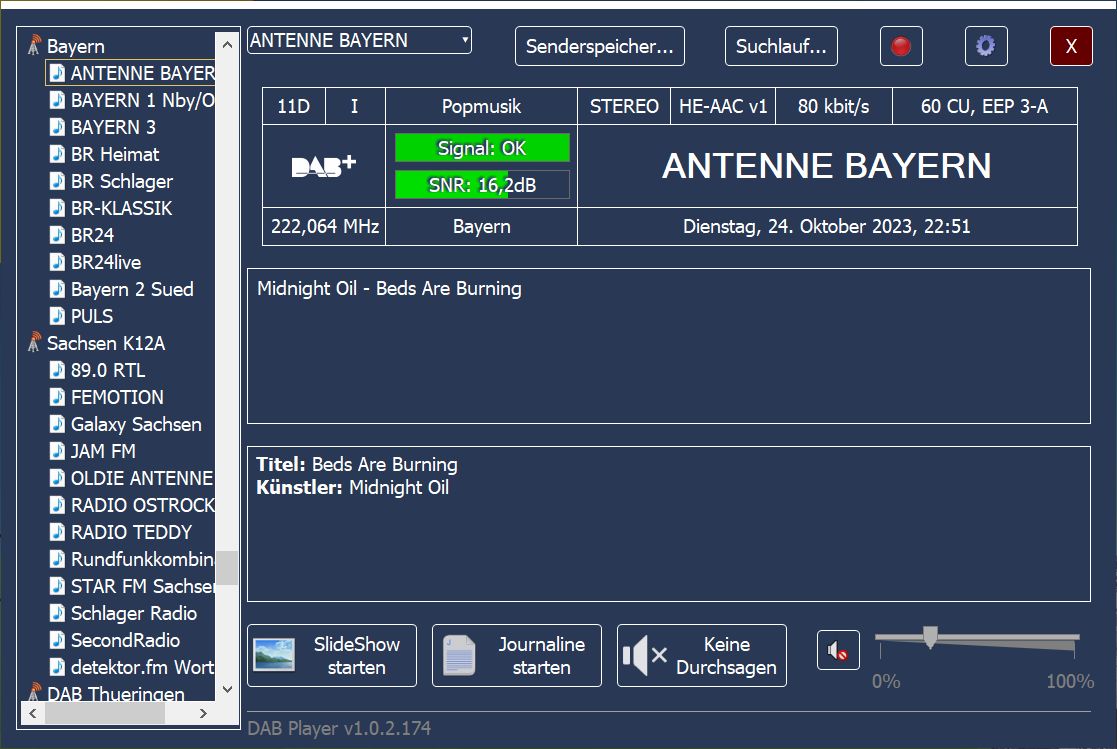
Task: Select the RADIO OSTROCK station
Action: tap(142, 505)
